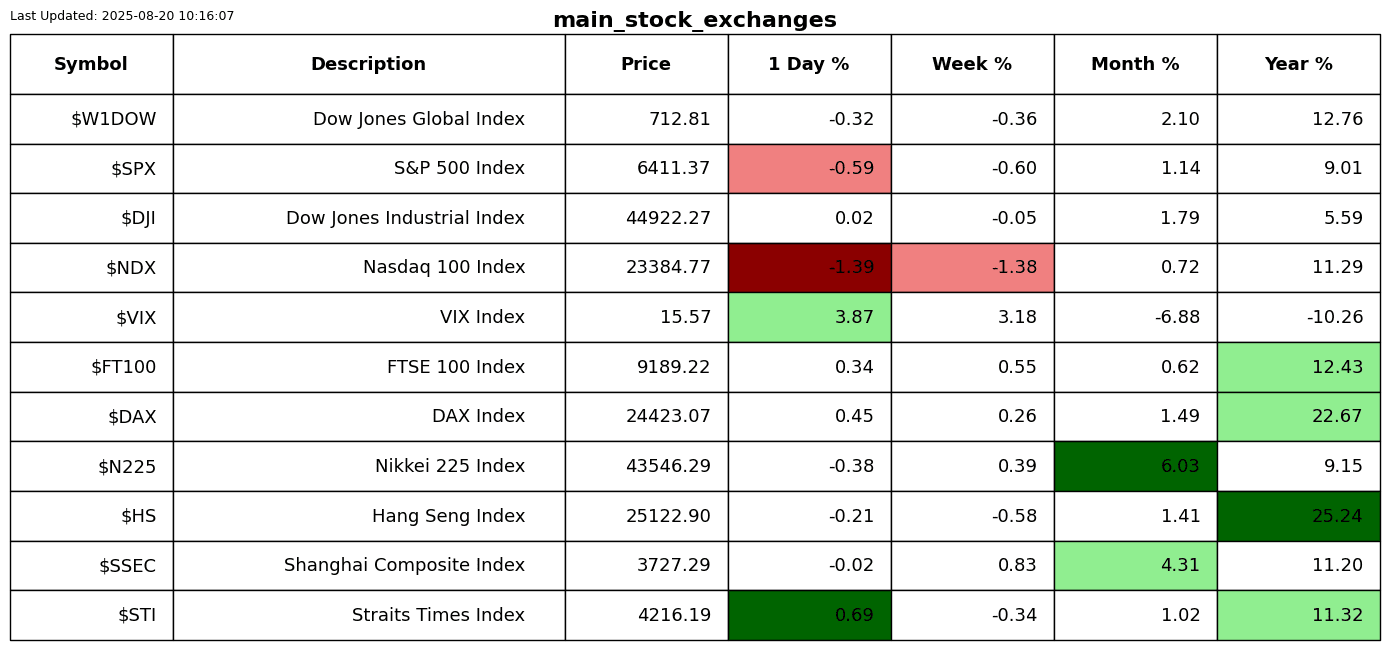Select the Dow Jones Industrial Index description
This screenshot has width=1390, height=650.
click(x=405, y=218)
